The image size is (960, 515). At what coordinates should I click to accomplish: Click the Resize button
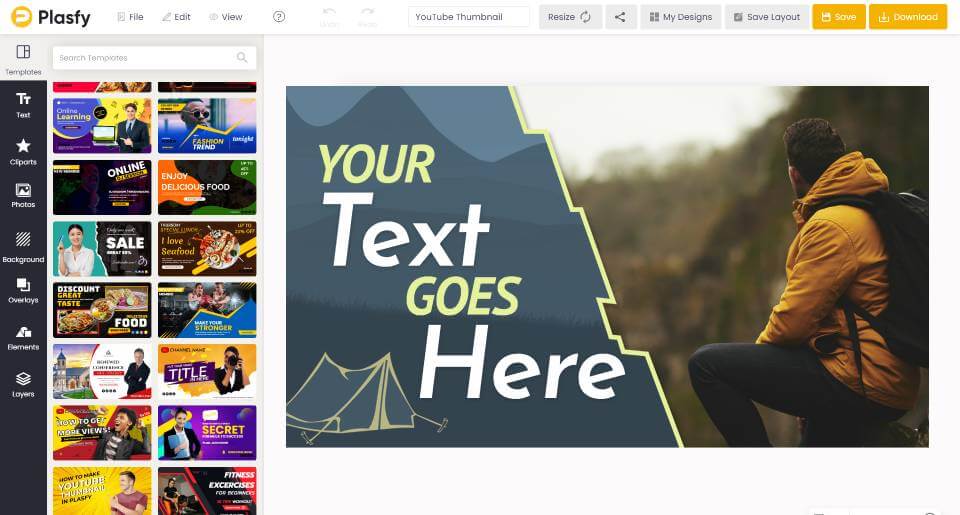(570, 17)
